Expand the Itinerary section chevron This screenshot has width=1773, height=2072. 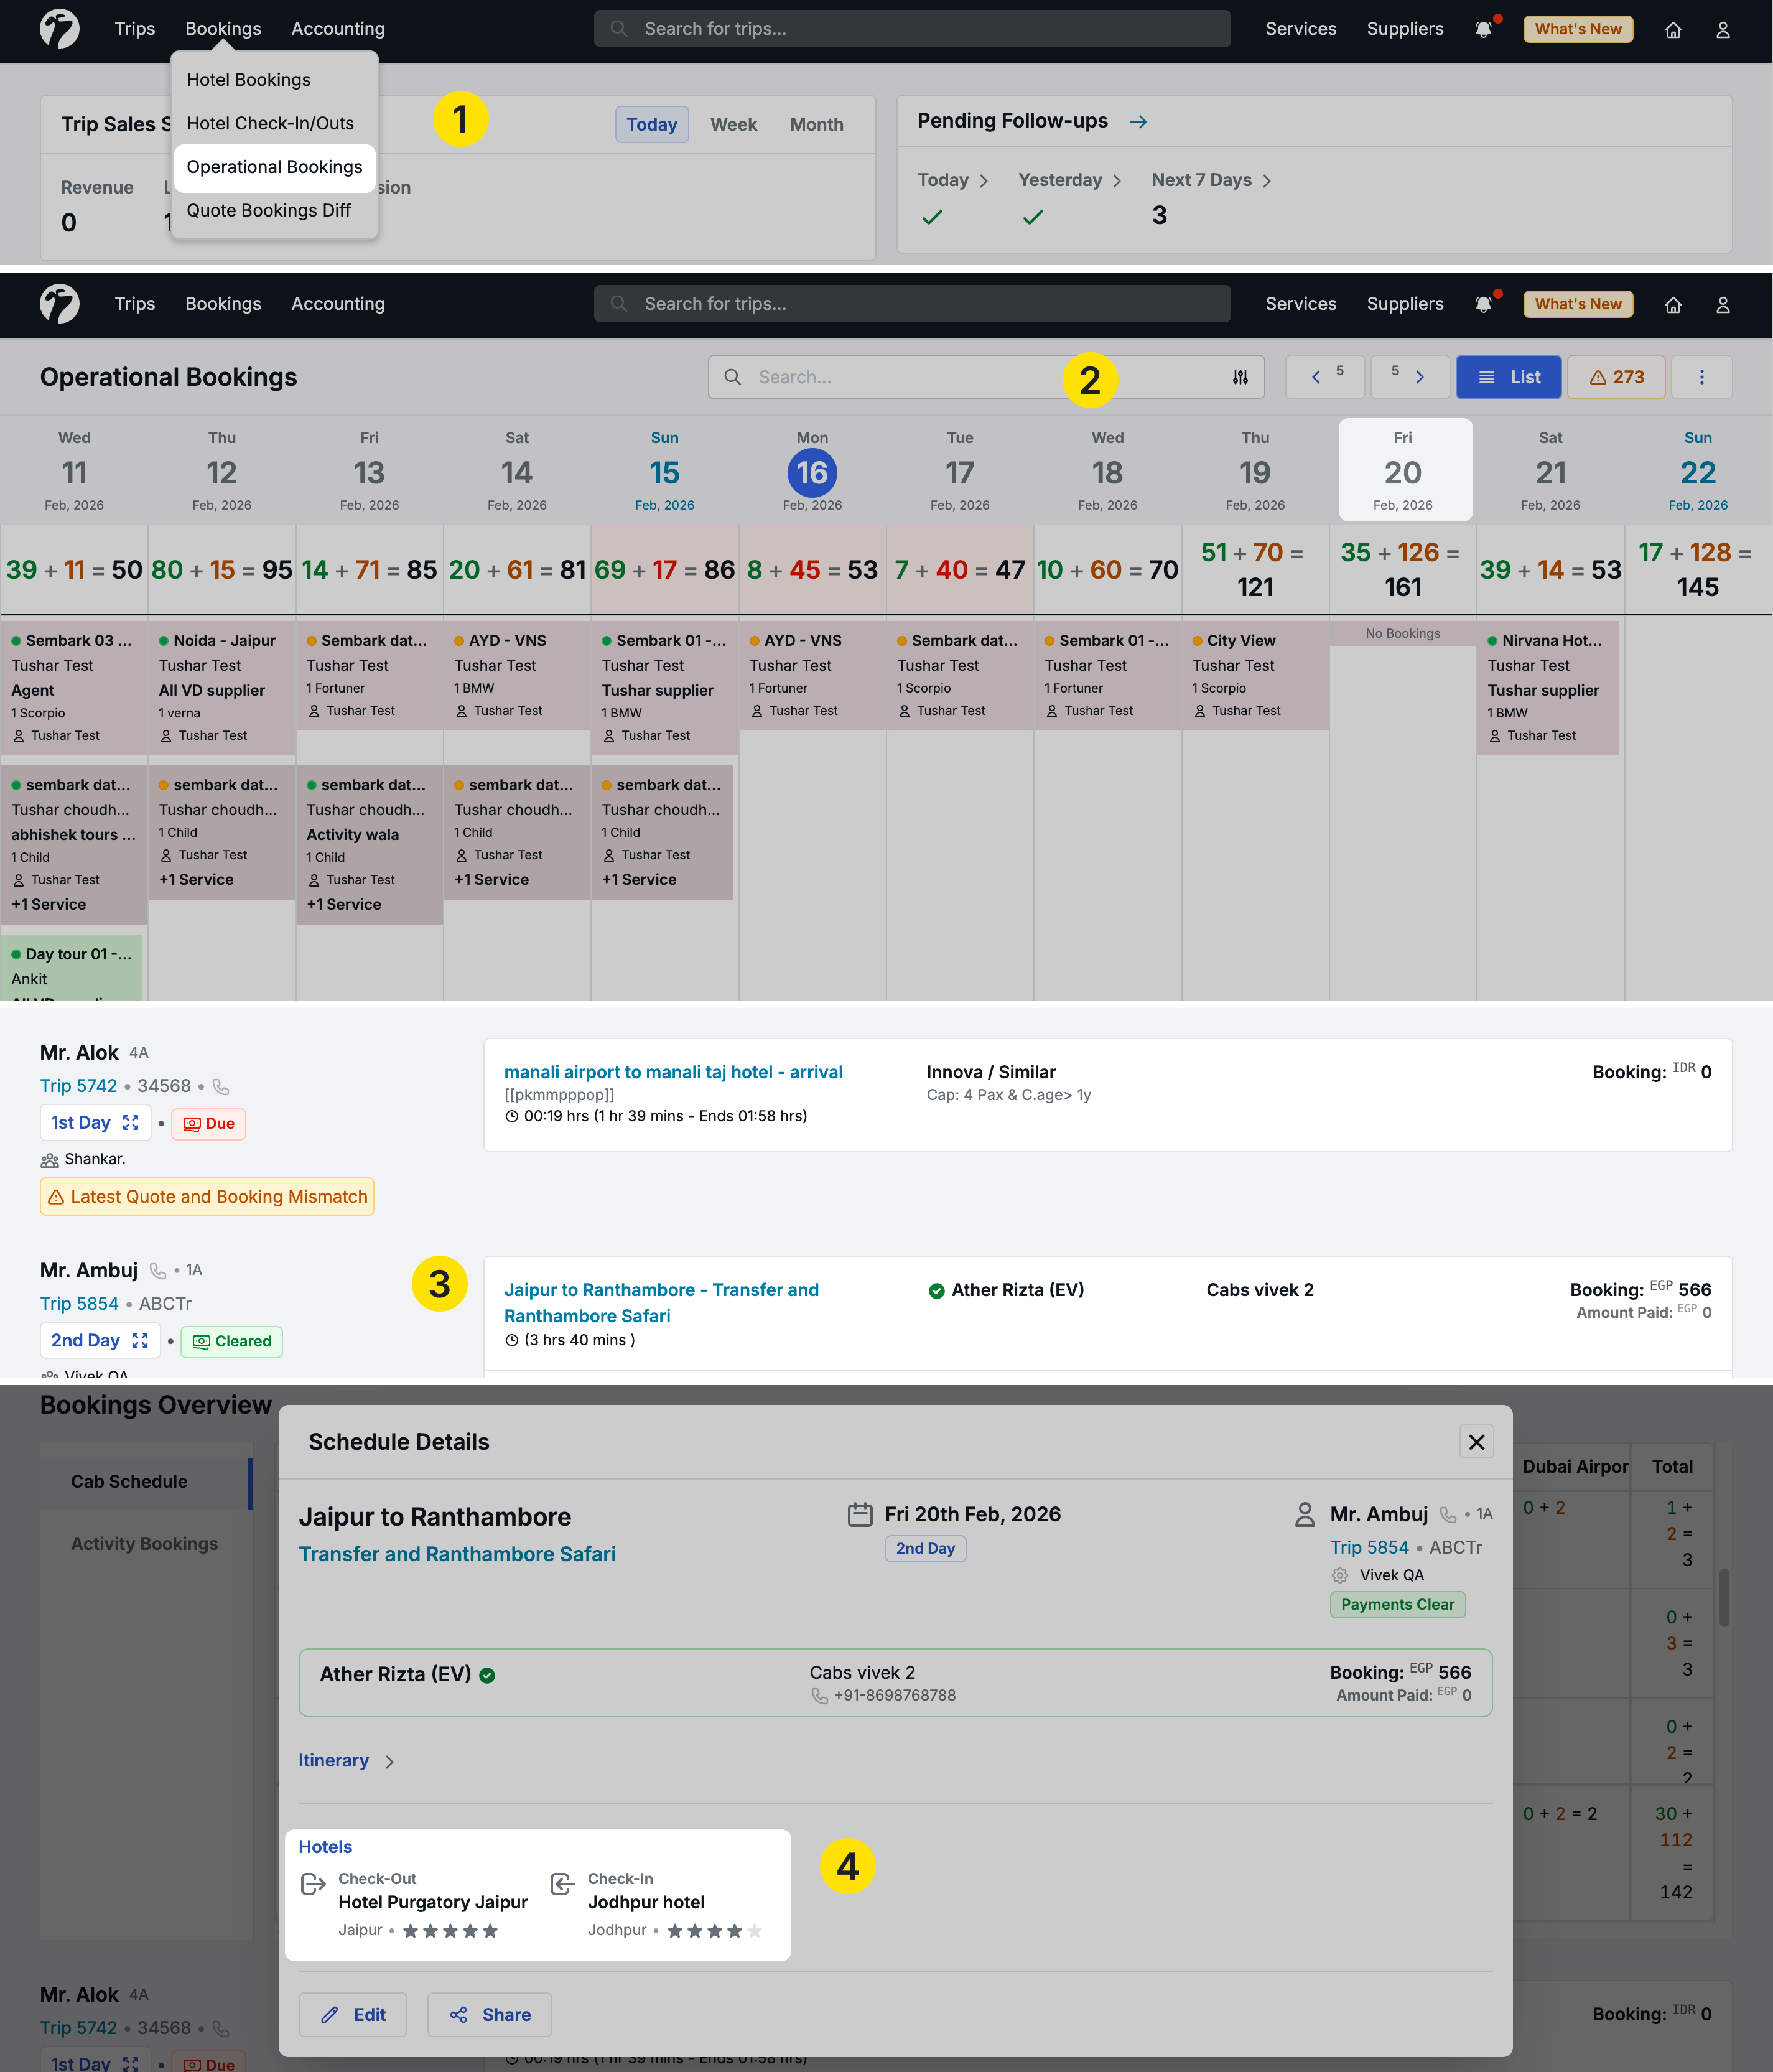389,1761
